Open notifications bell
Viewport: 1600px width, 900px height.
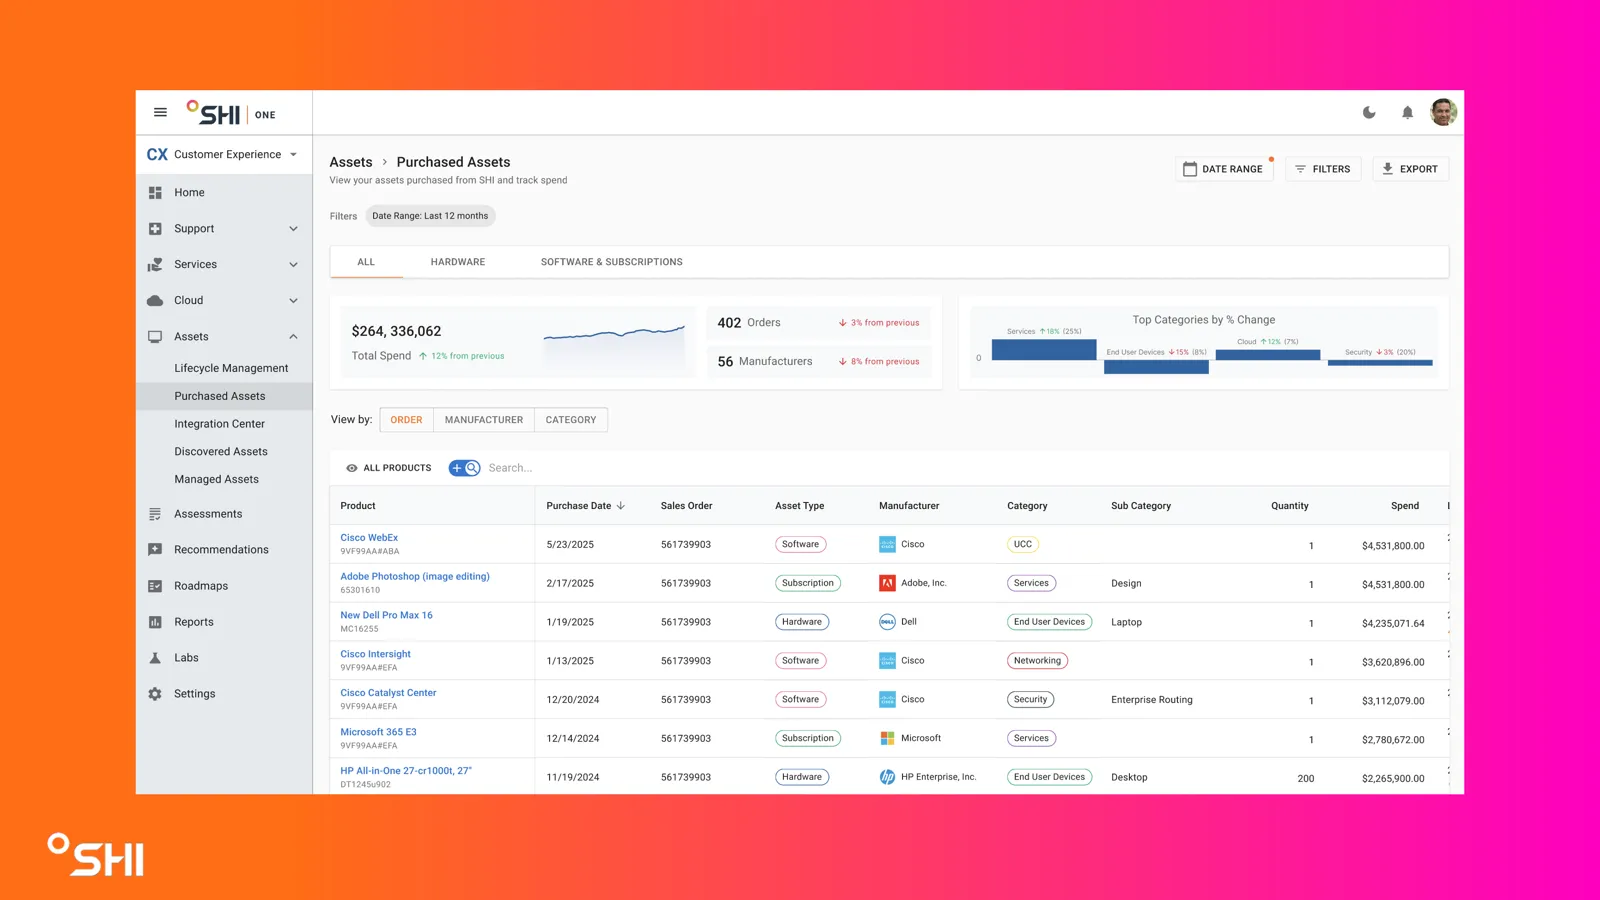(1407, 113)
